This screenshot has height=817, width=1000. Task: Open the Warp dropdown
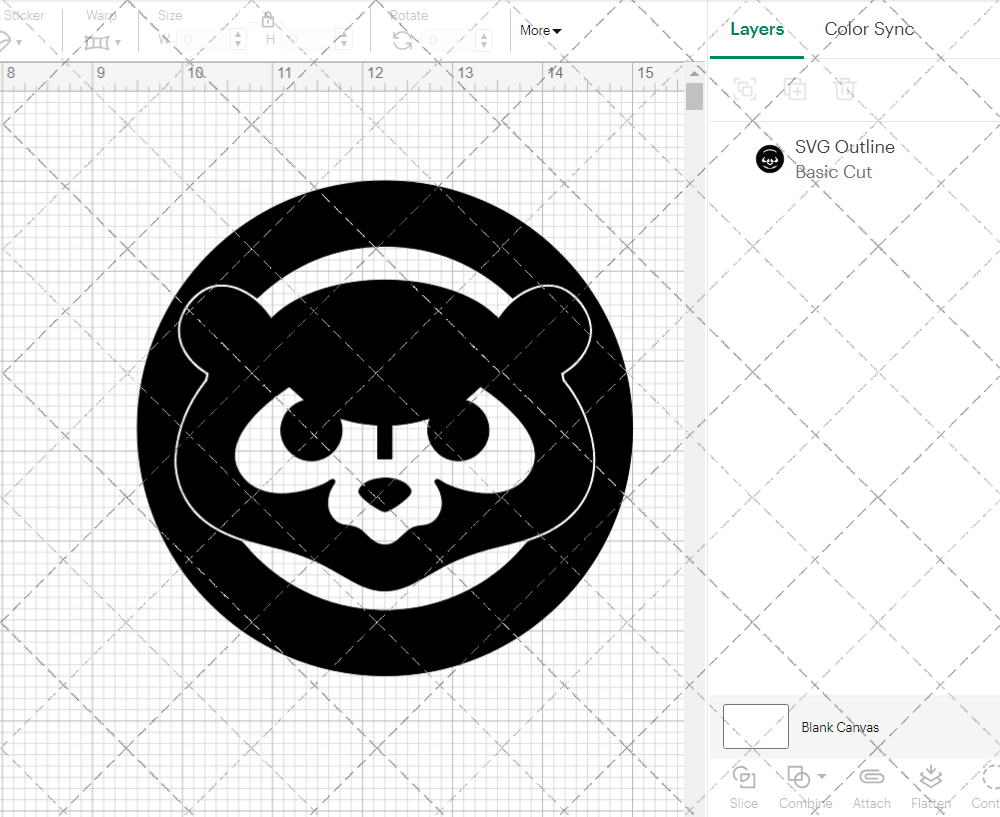pyautogui.click(x=112, y=40)
